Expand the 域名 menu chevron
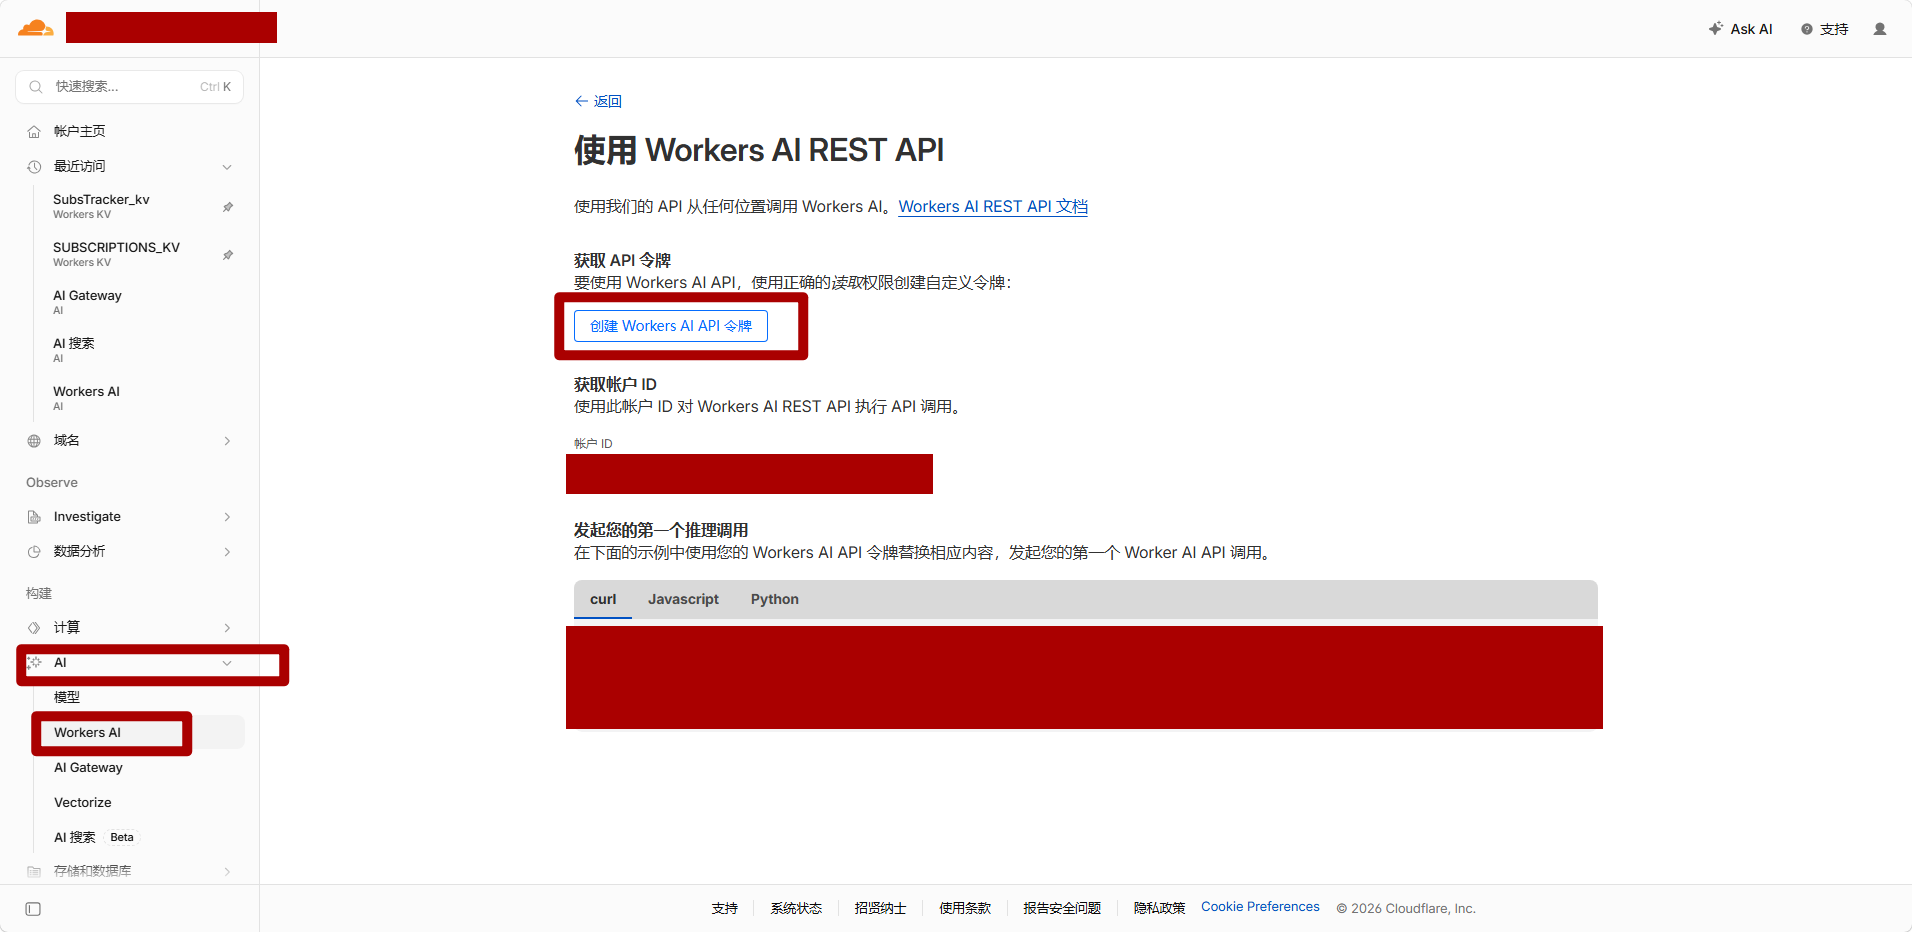The image size is (1912, 932). [x=227, y=441]
